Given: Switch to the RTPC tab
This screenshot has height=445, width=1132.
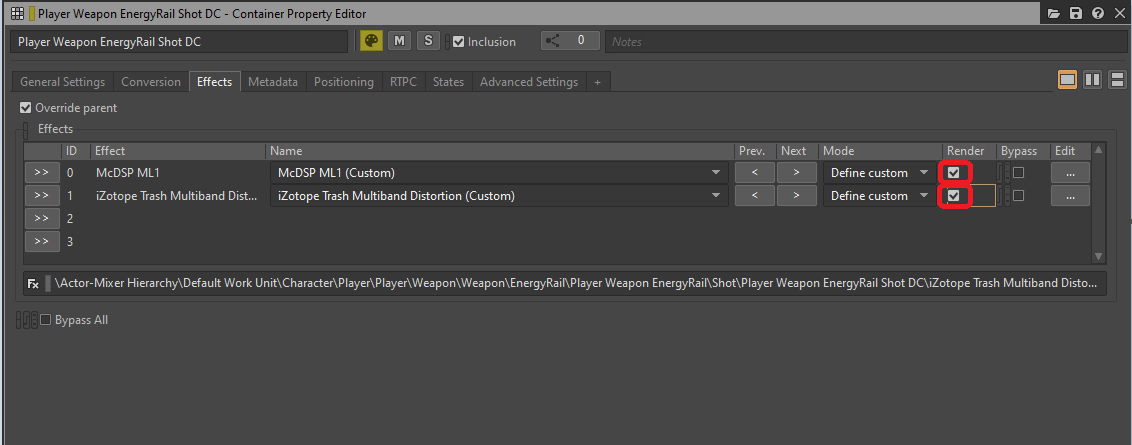Looking at the screenshot, I should point(404,82).
